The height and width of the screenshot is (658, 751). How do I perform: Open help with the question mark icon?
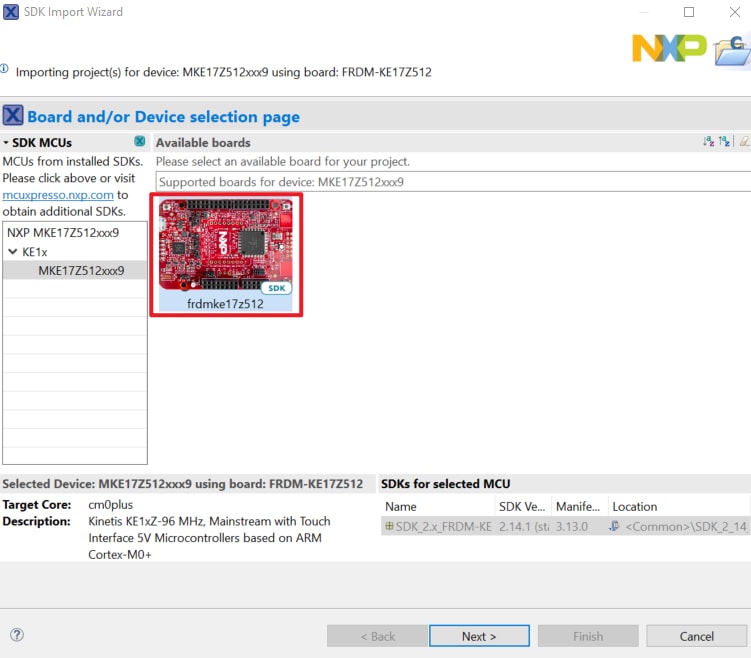17,635
